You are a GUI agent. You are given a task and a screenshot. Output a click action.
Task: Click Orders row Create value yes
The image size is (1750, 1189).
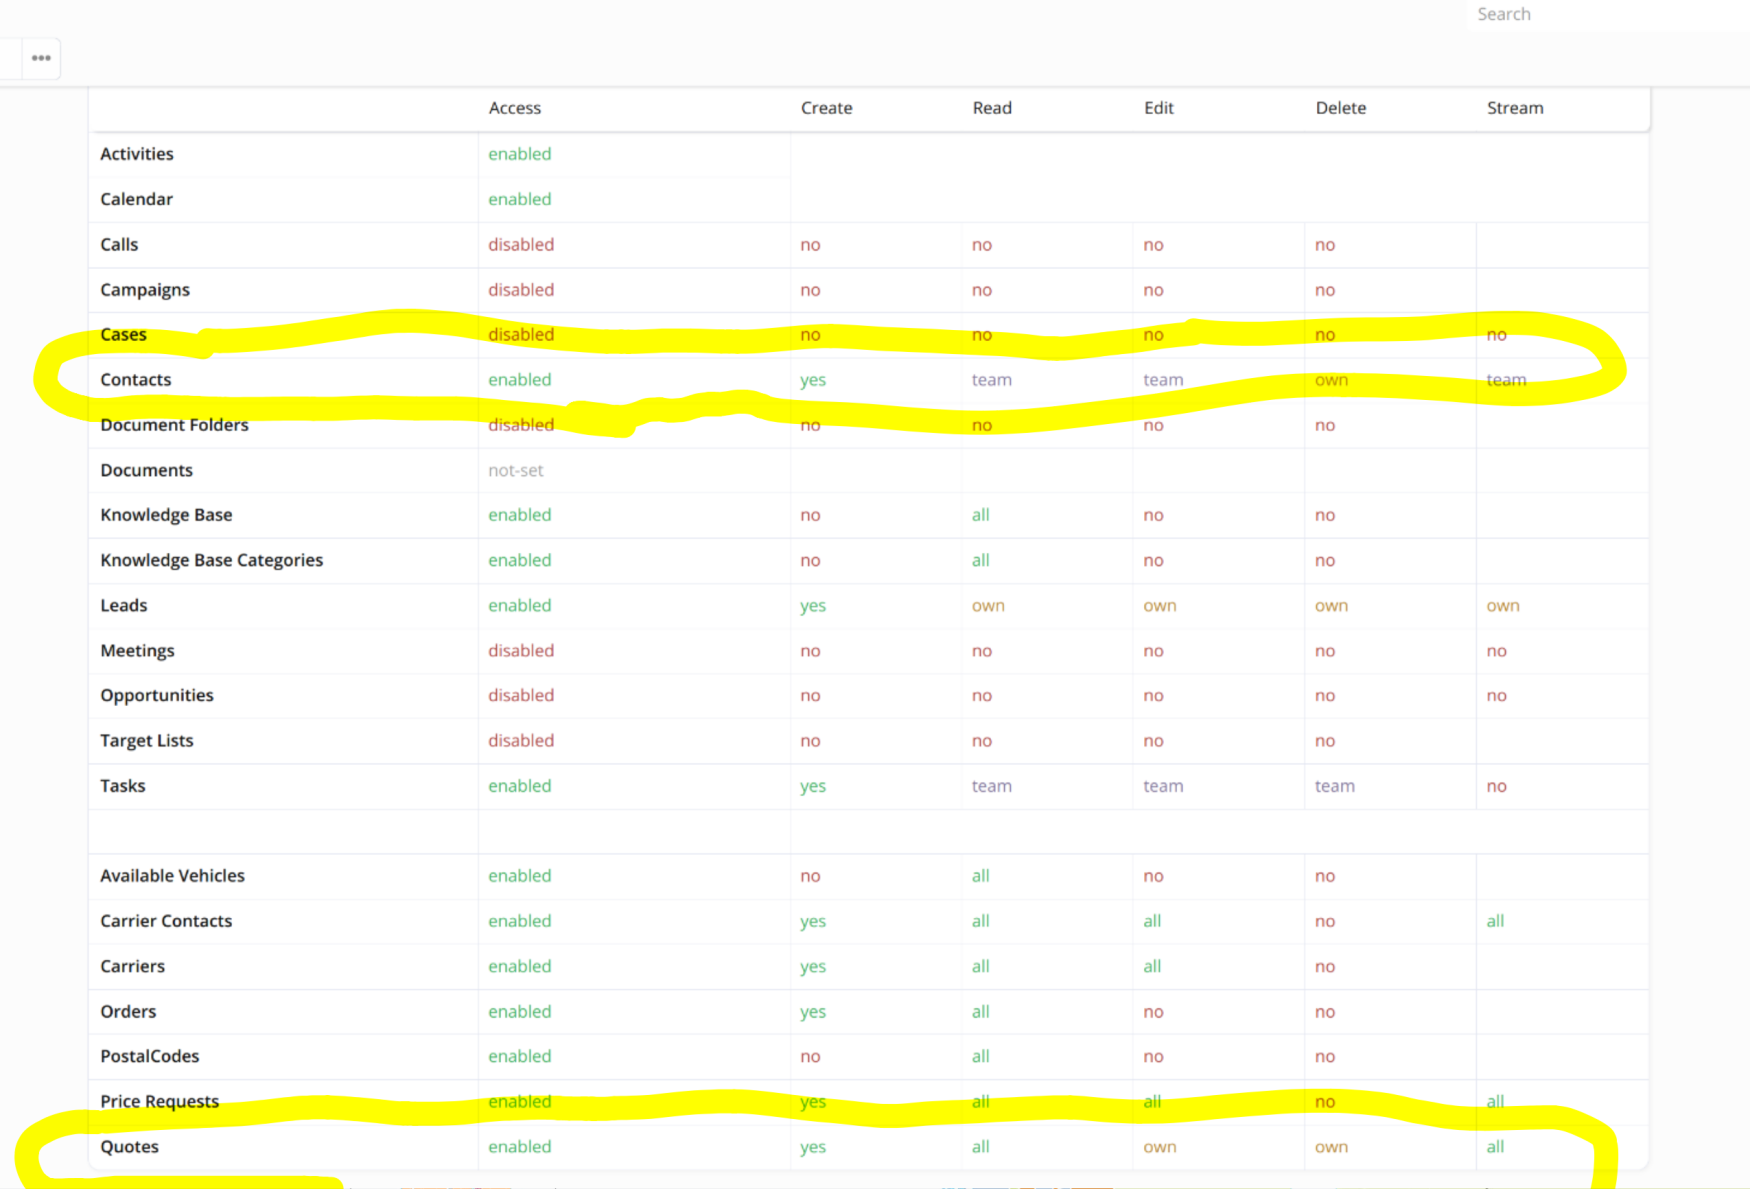(812, 1012)
